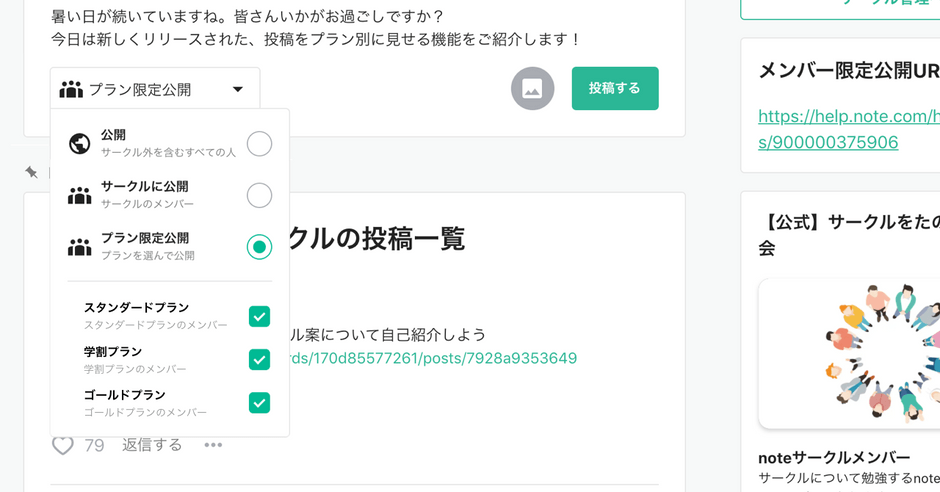Click the 投稿する button
940x492 pixels.
(615, 89)
